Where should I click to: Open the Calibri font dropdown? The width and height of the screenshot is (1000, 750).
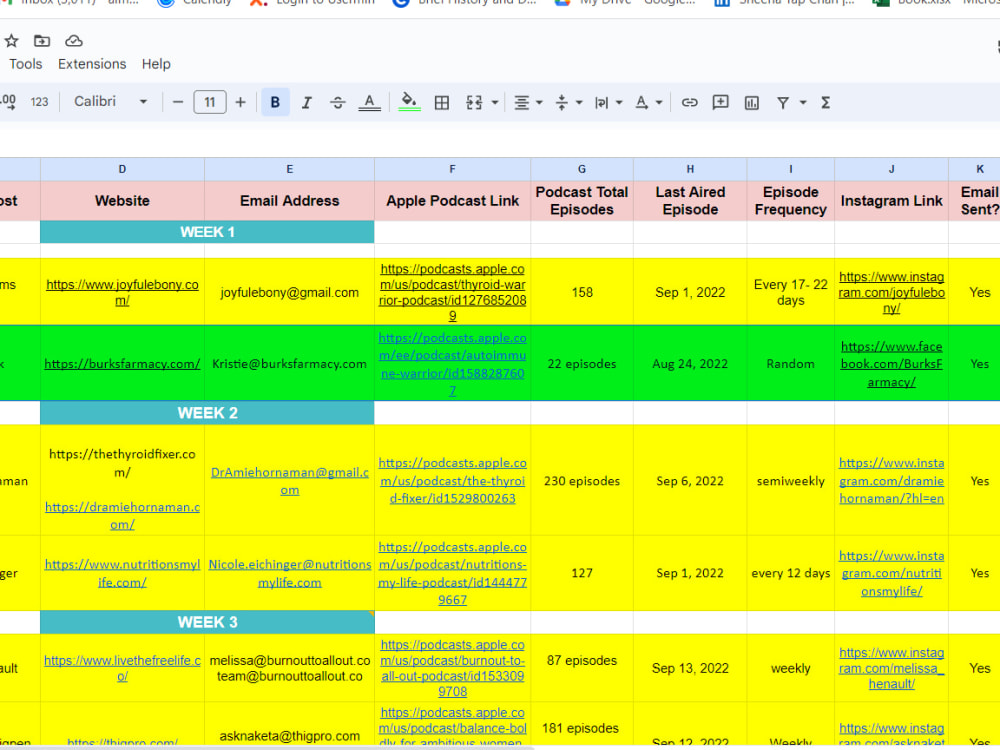tap(110, 101)
